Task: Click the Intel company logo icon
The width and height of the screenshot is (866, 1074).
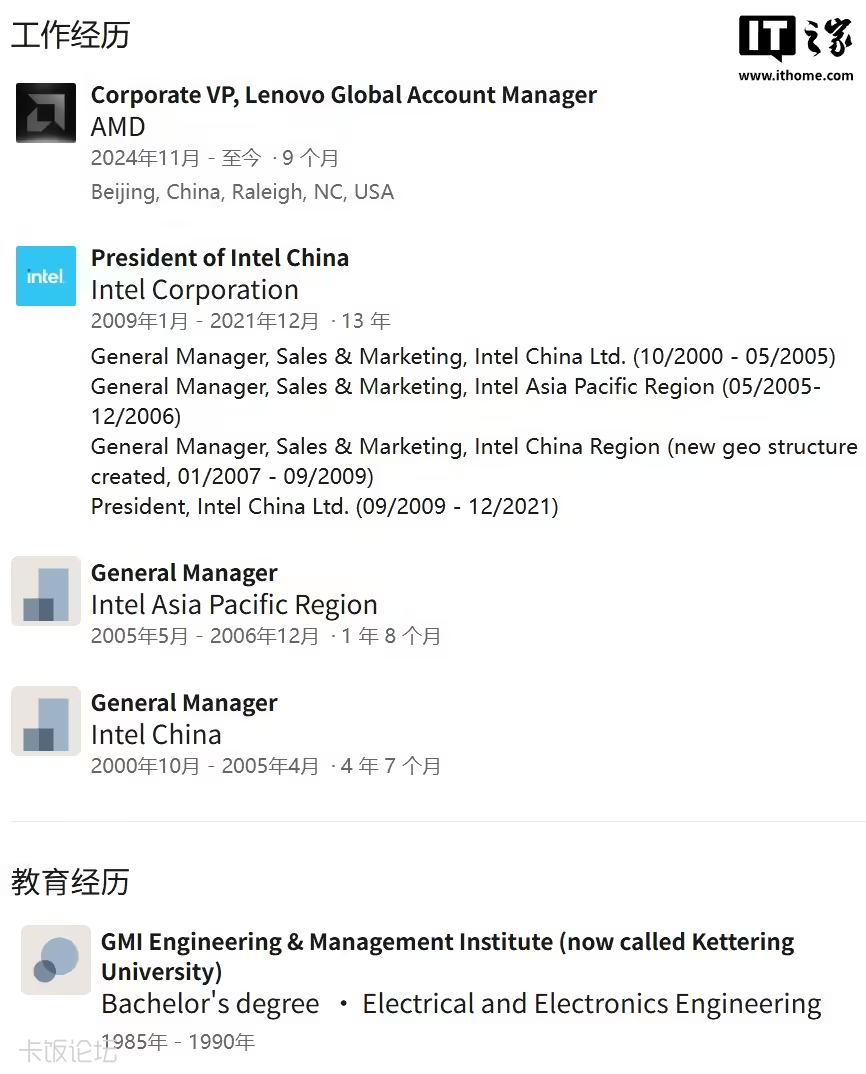Action: pos(46,276)
